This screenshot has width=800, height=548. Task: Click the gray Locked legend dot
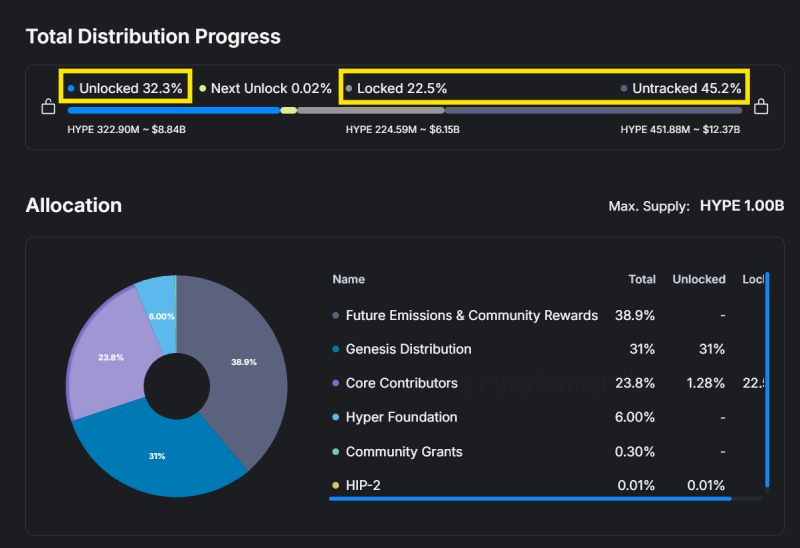tap(349, 89)
